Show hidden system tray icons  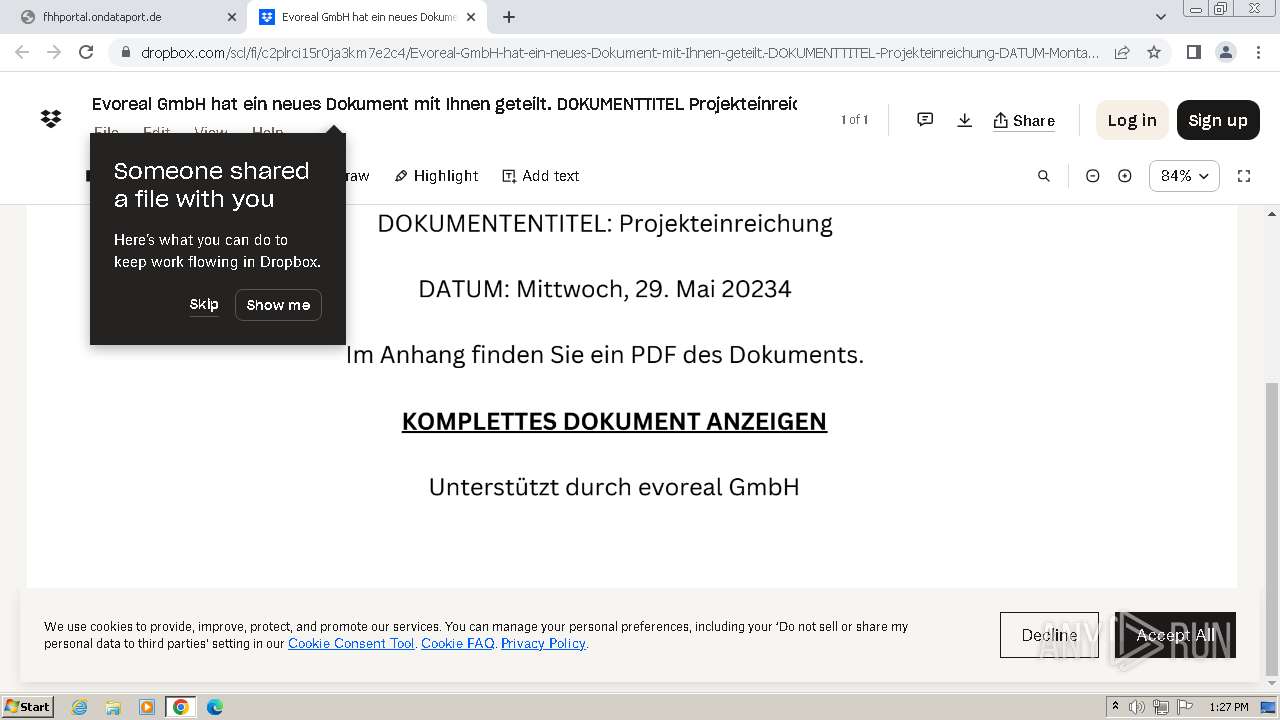pos(1116,707)
